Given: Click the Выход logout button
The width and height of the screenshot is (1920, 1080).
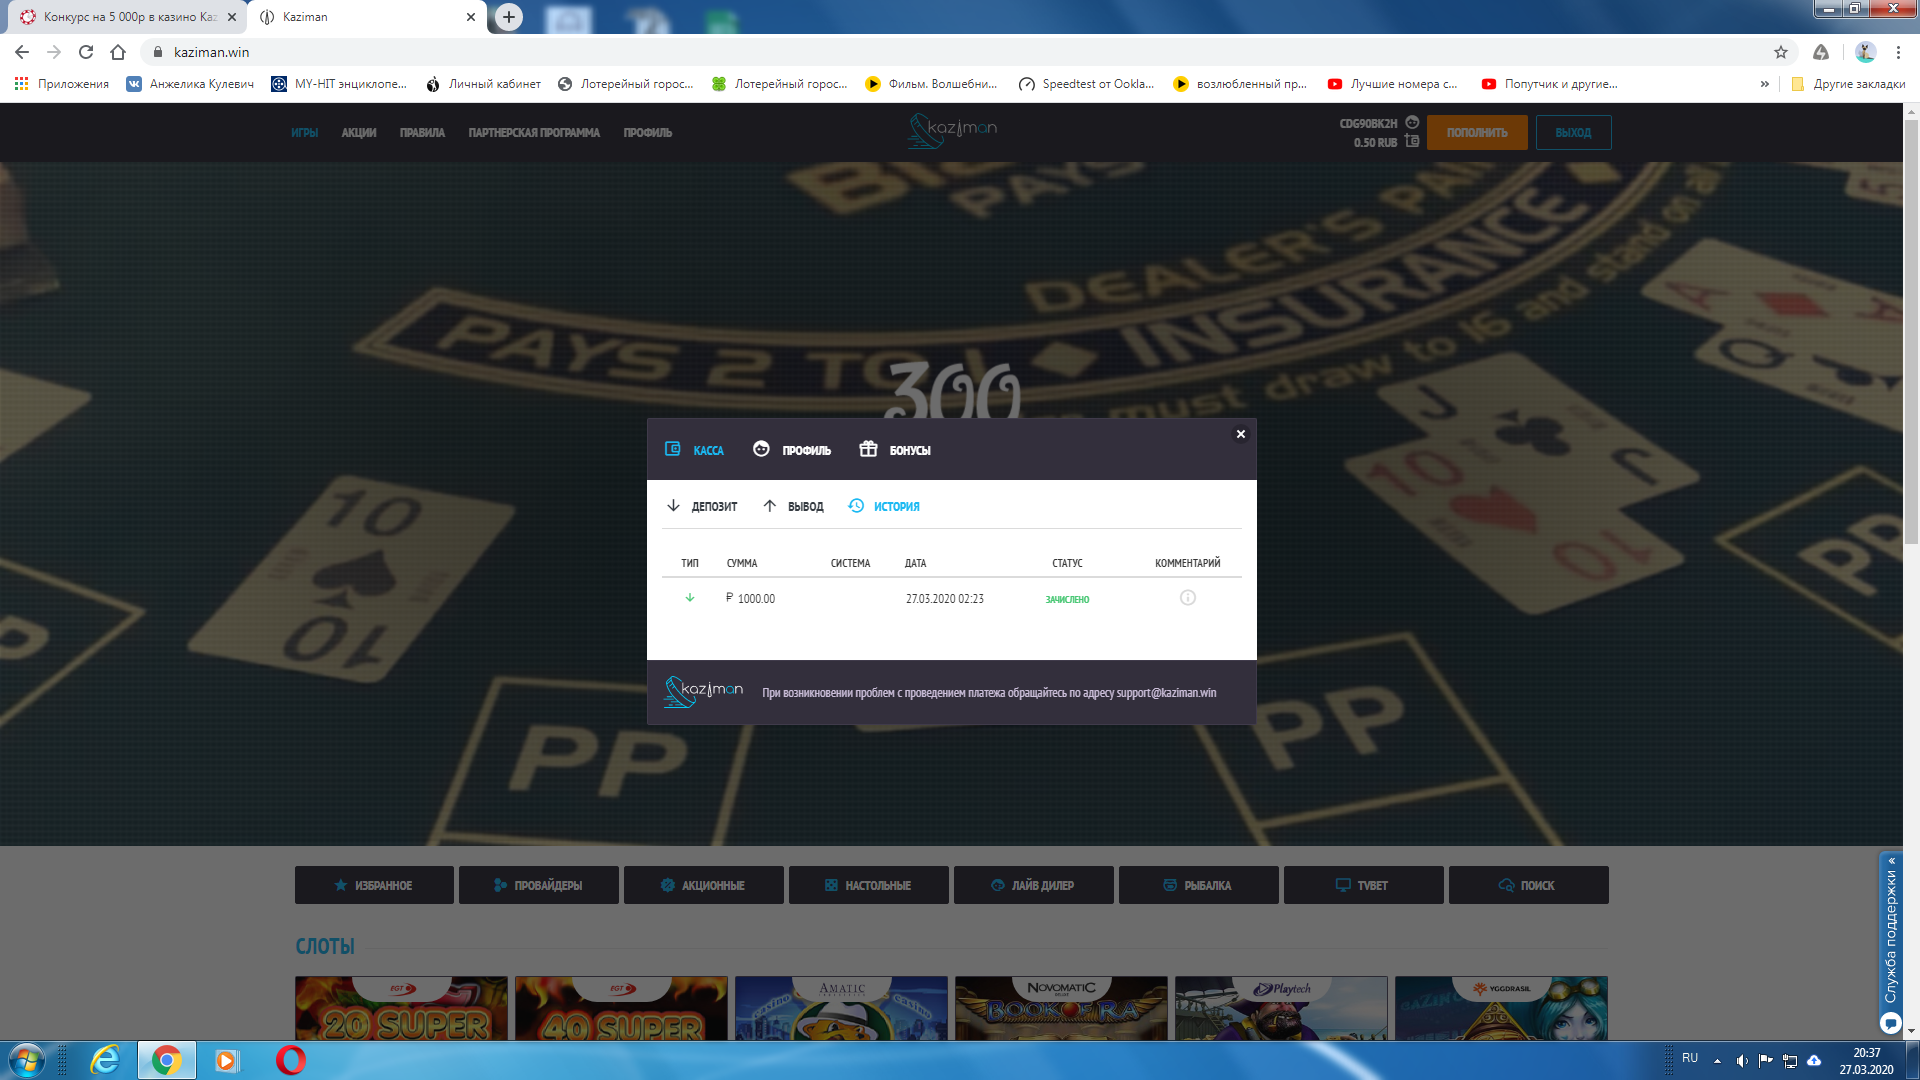Looking at the screenshot, I should pyautogui.click(x=1572, y=132).
